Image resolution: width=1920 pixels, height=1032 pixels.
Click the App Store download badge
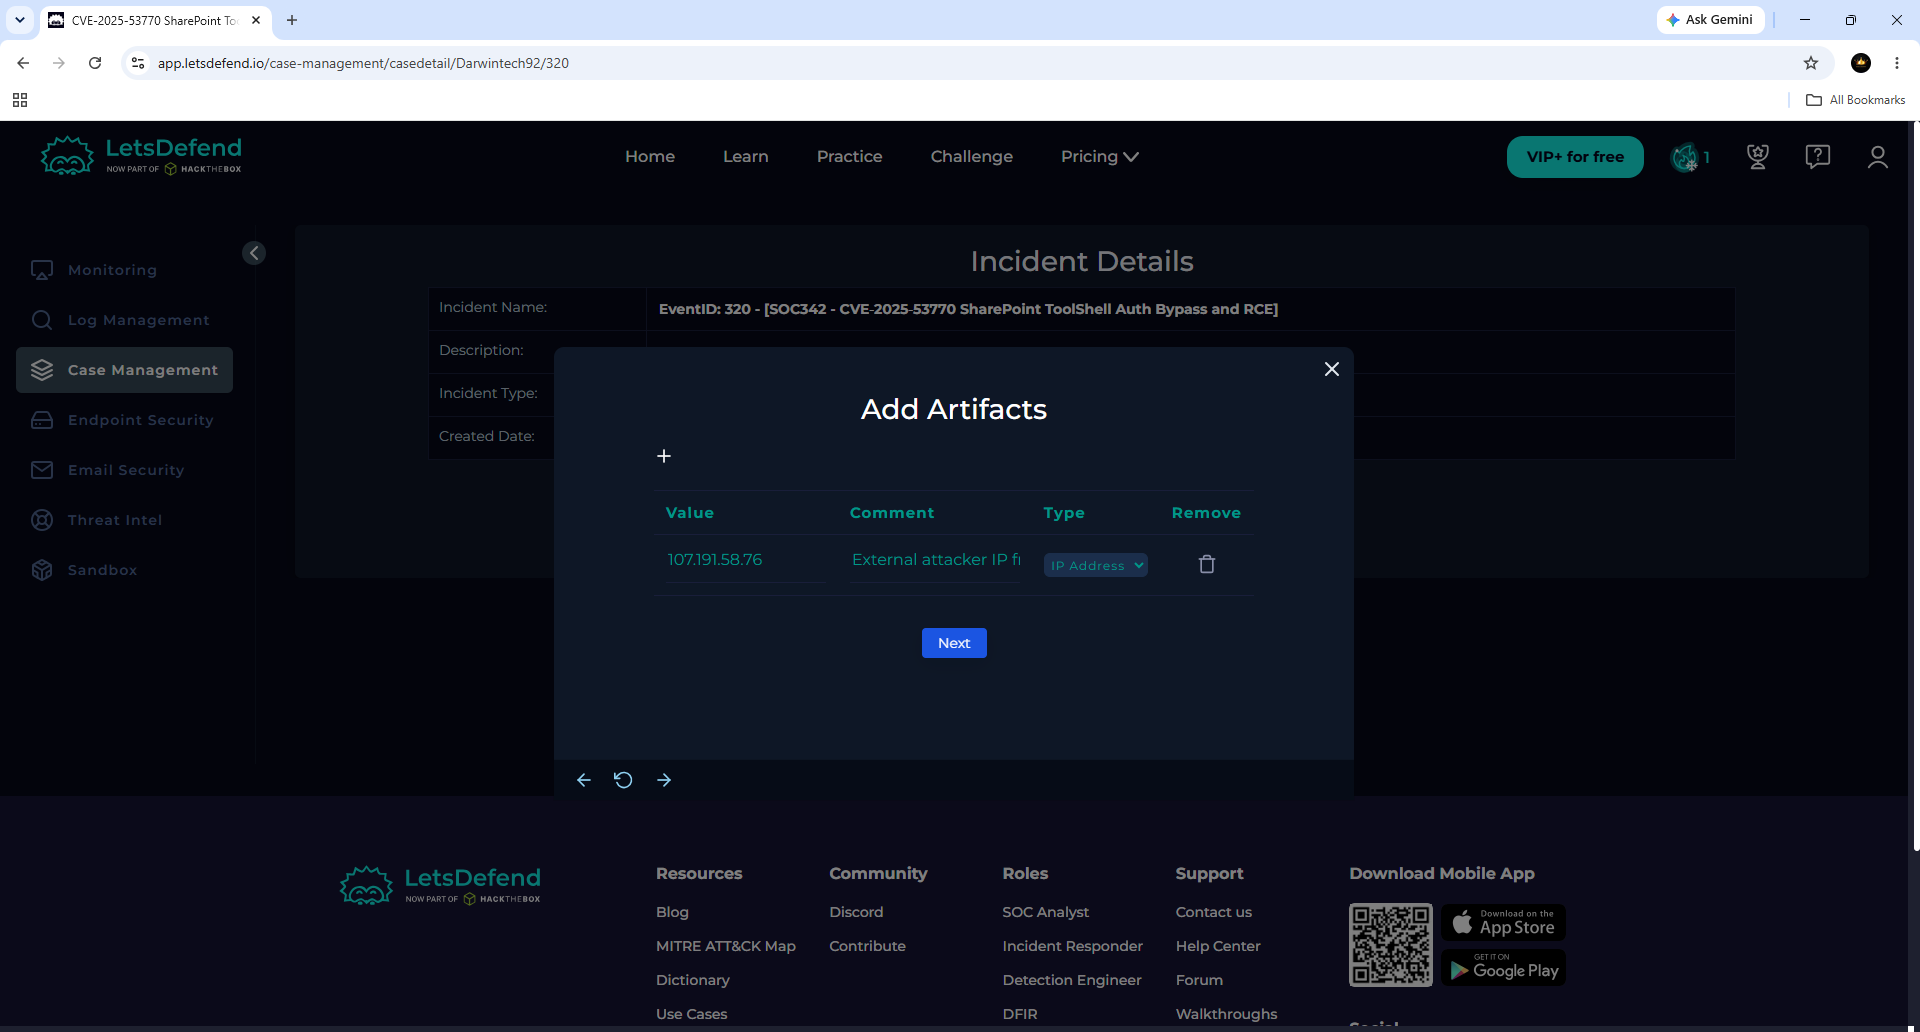(x=1504, y=922)
